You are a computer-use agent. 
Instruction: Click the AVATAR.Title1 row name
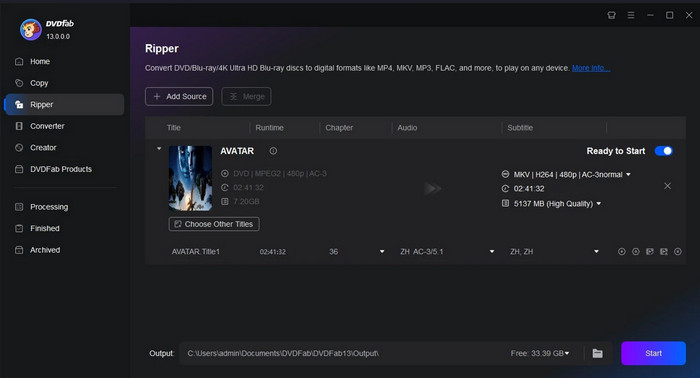point(196,252)
